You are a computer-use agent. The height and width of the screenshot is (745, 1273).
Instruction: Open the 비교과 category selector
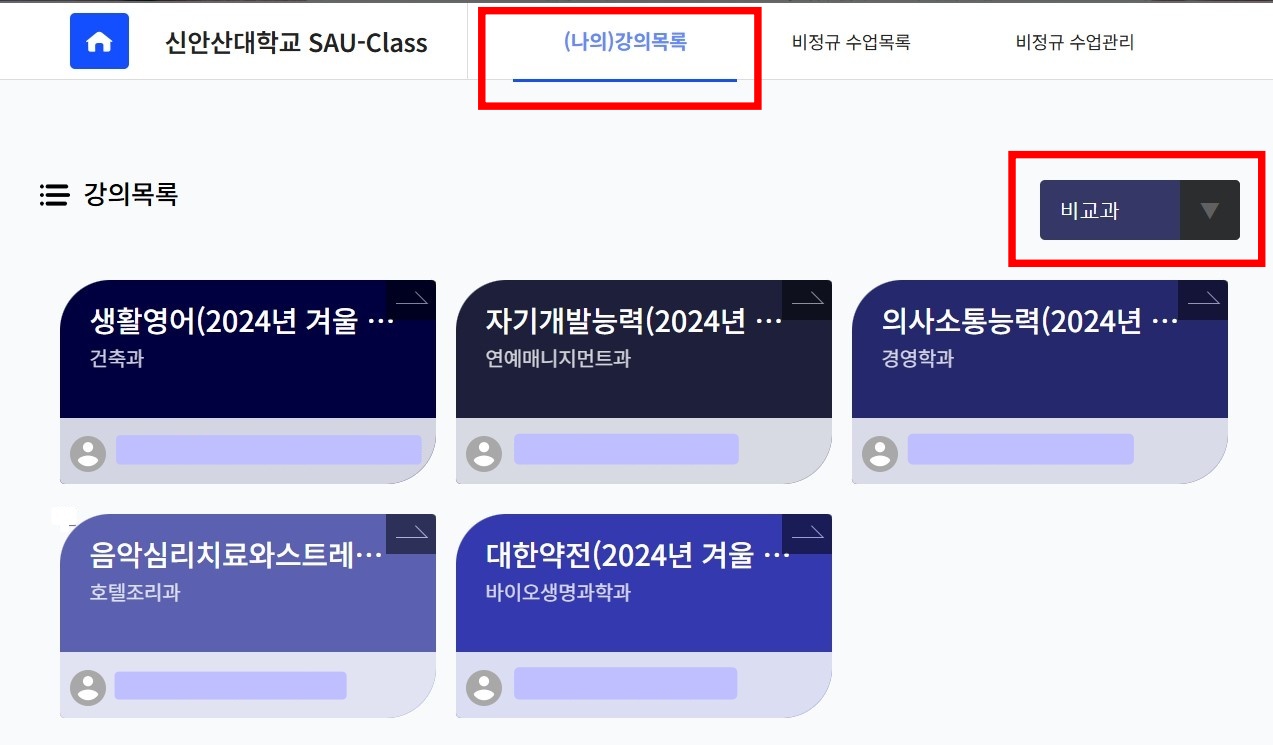1140,210
